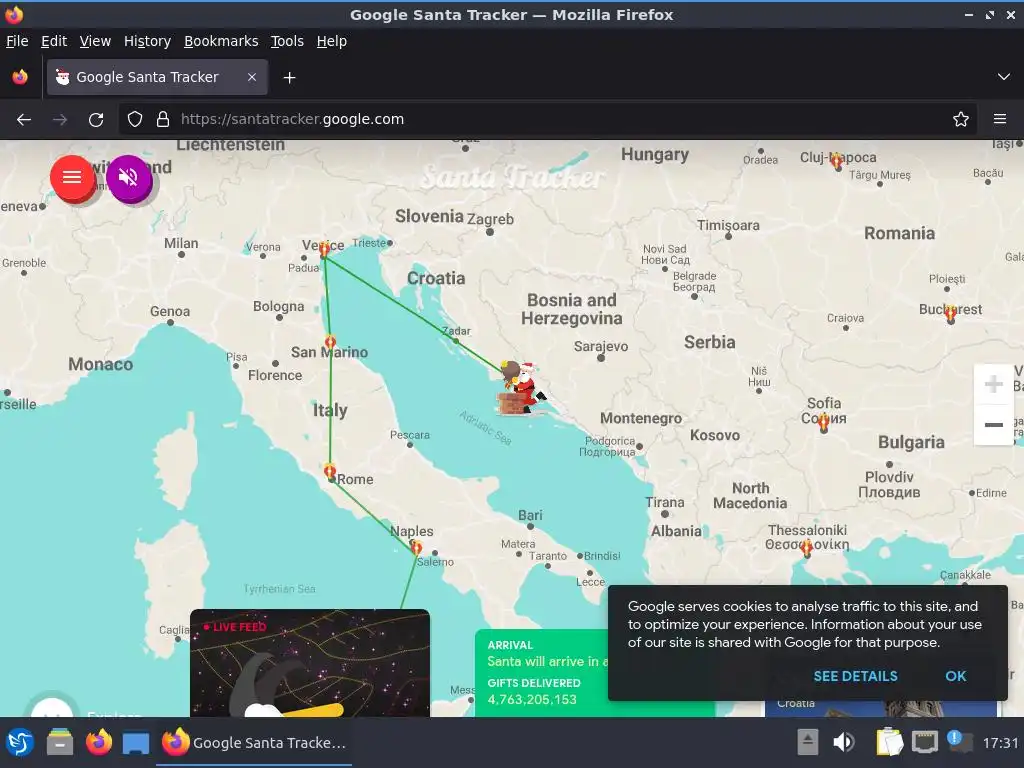The width and height of the screenshot is (1024, 768).
Task: Open the Firefox hamburger application menu
Action: 999,120
